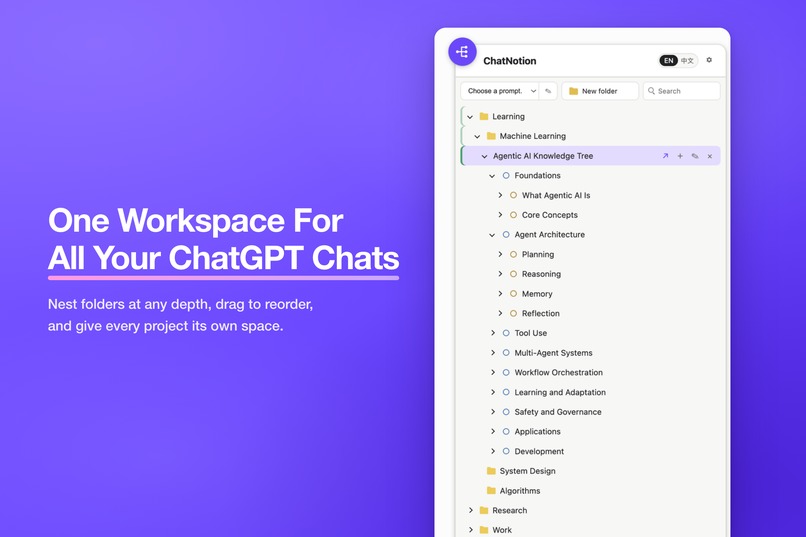Delete Agentic AI Knowledge Tree X icon
806x537 pixels.
[x=710, y=156]
